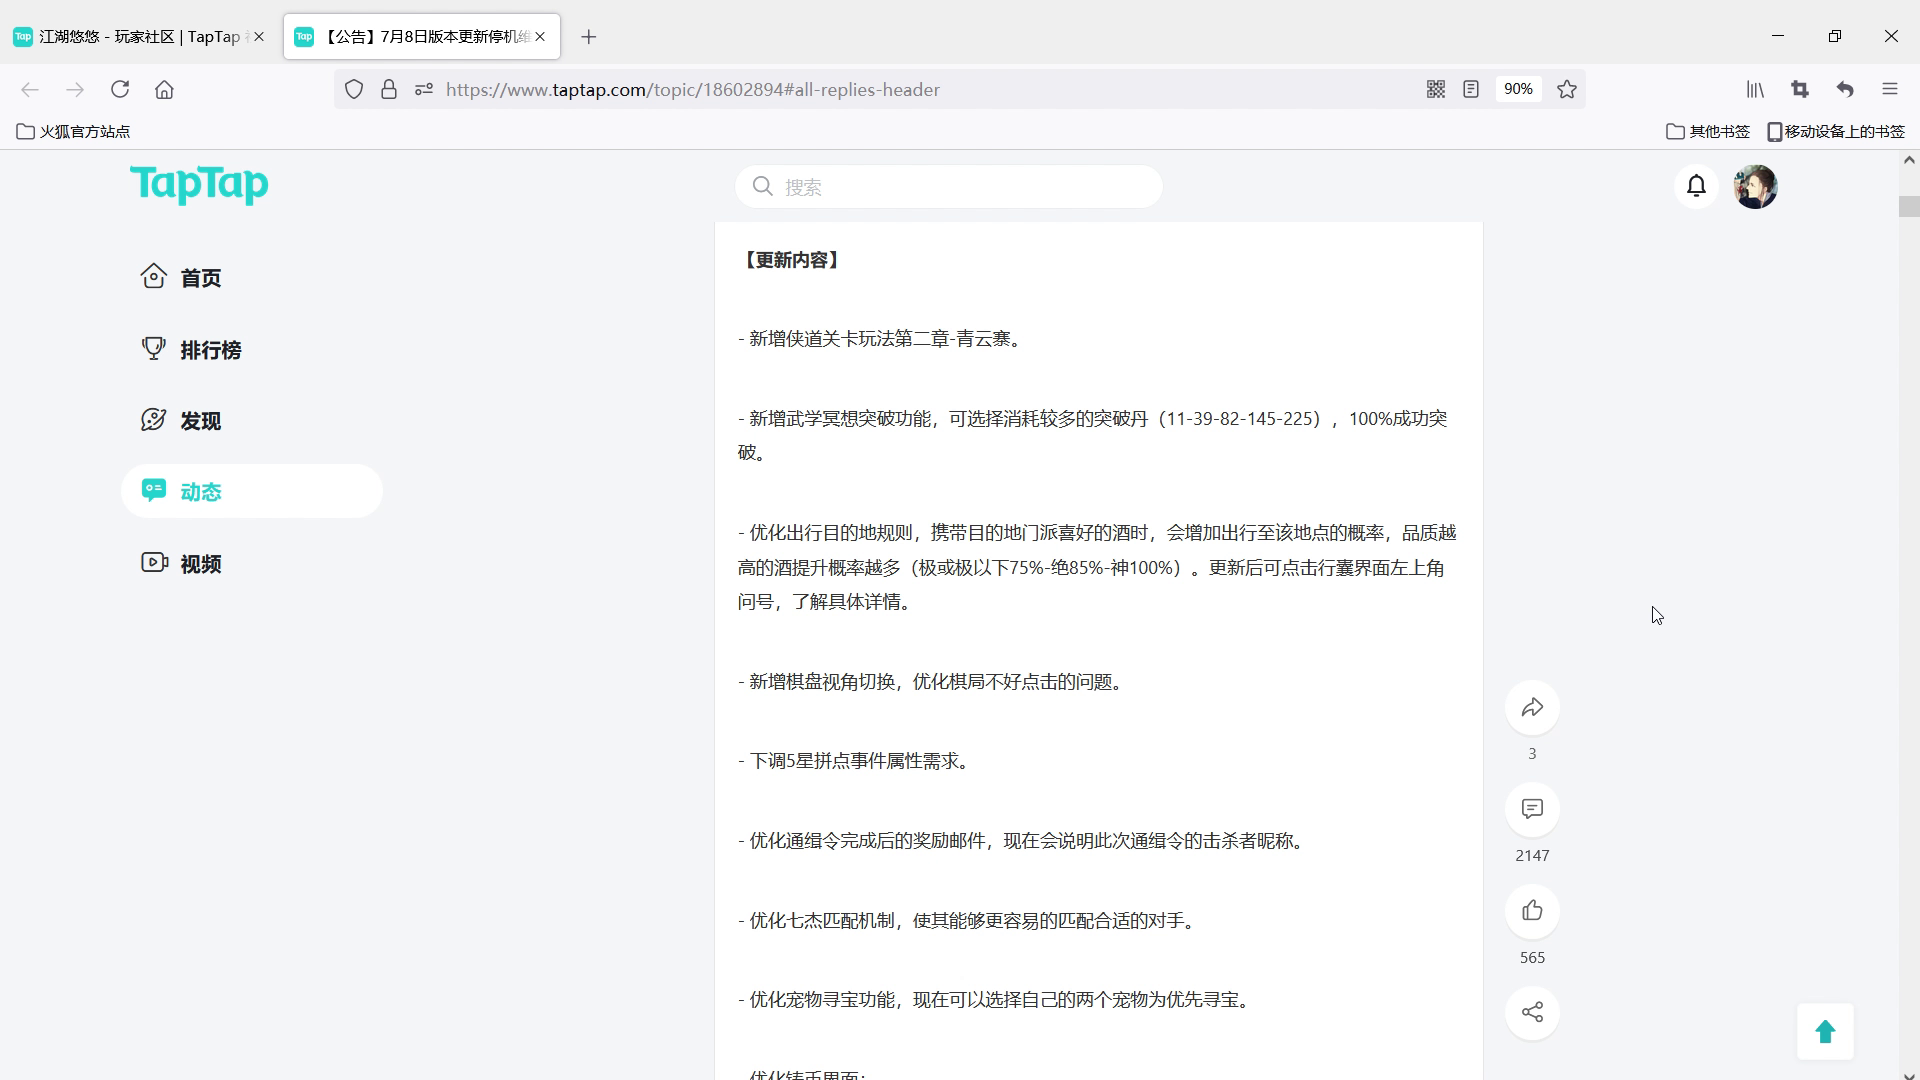1920x1080 pixels.
Task: Like the post with thumbs-up icon
Action: point(1532,911)
